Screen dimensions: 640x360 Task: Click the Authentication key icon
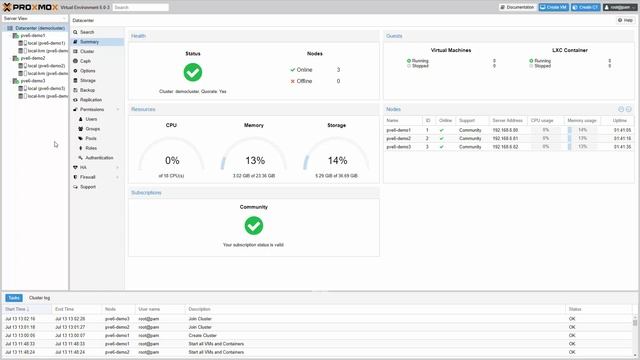(80, 158)
